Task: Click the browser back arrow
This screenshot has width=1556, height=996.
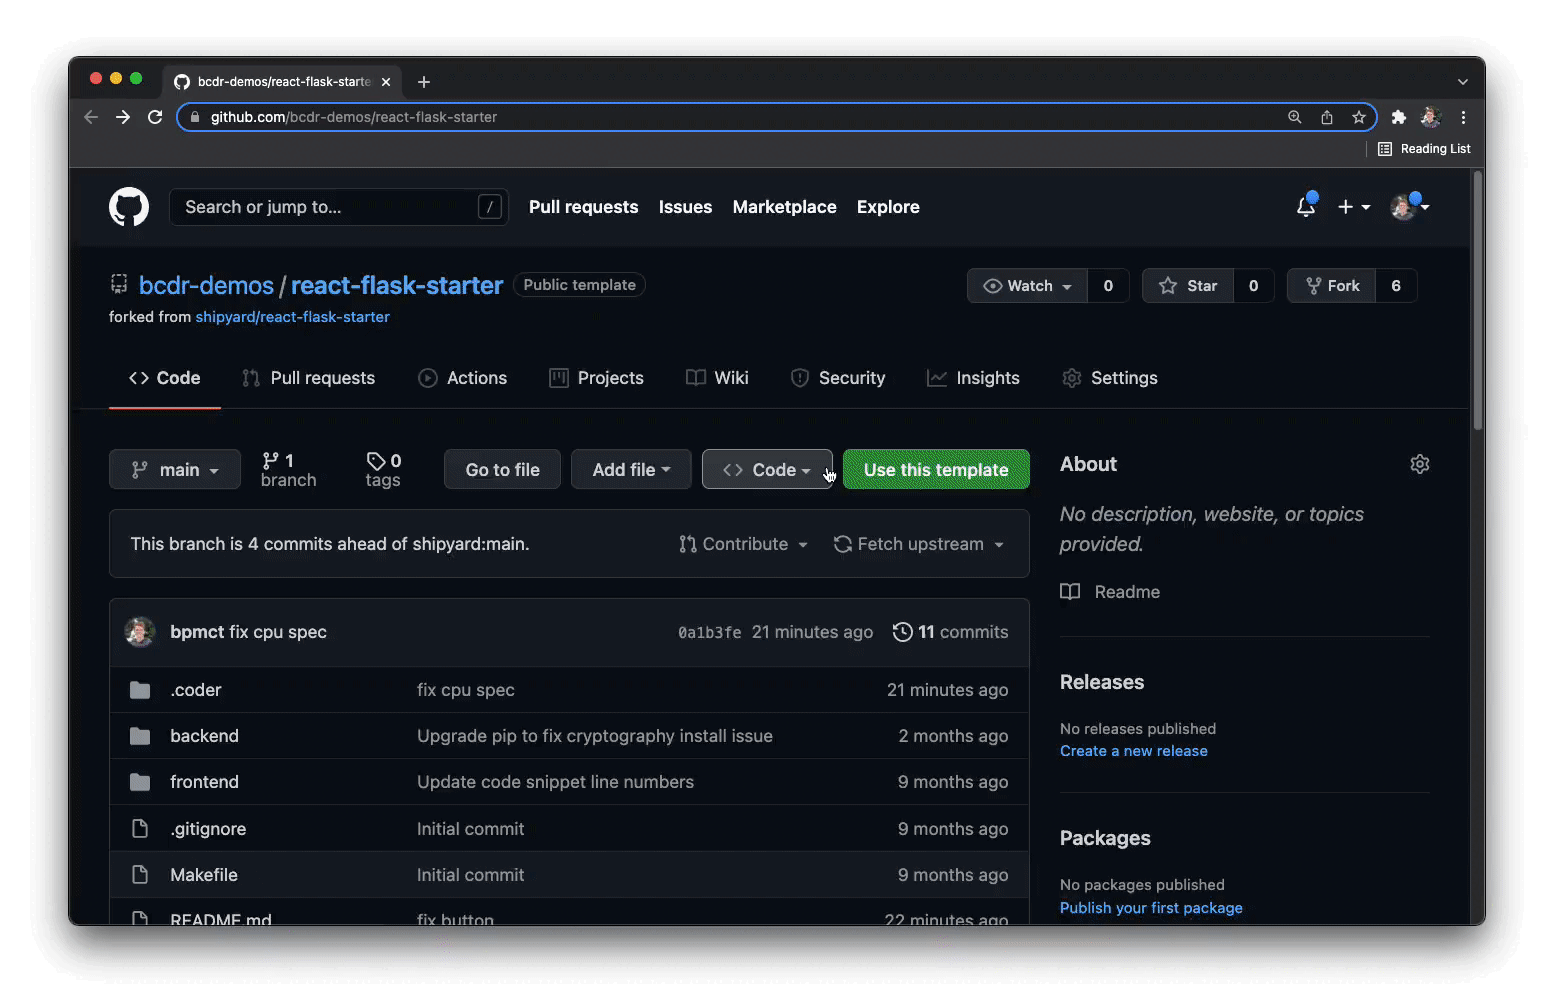Action: point(91,117)
